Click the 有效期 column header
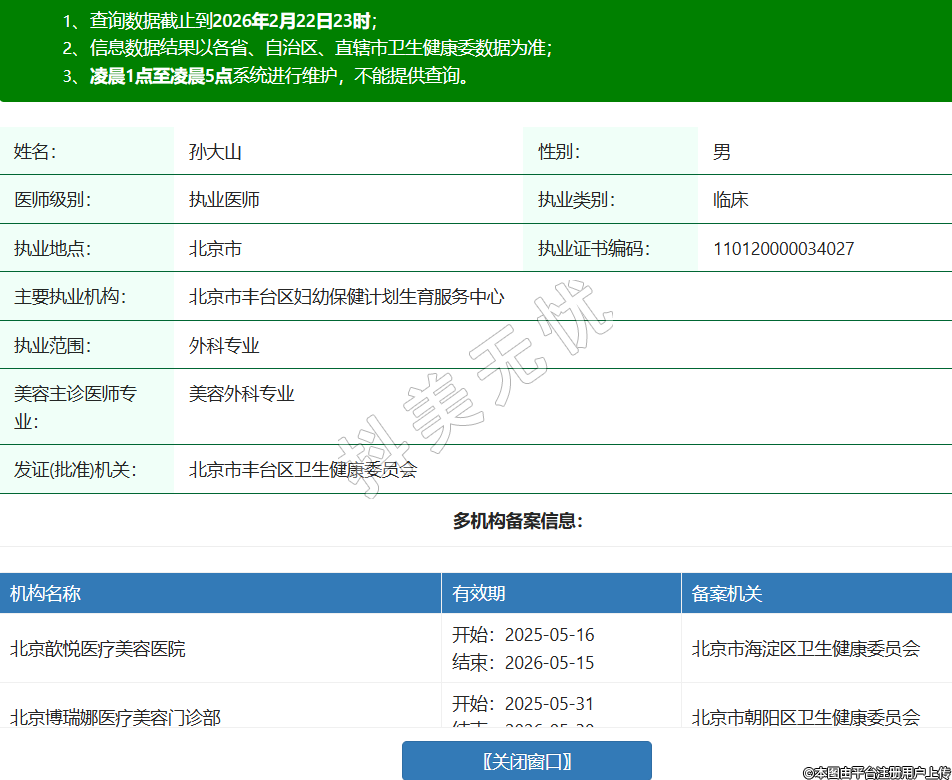The height and width of the screenshot is (780, 952). (479, 594)
